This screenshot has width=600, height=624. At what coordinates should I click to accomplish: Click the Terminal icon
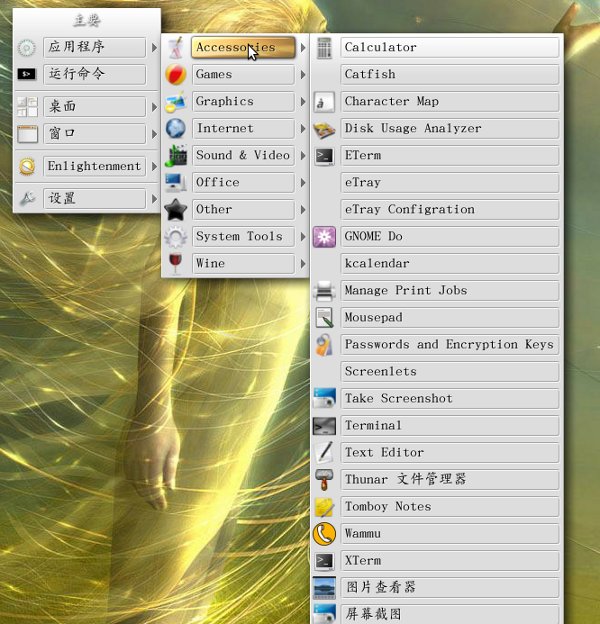pyautogui.click(x=324, y=426)
